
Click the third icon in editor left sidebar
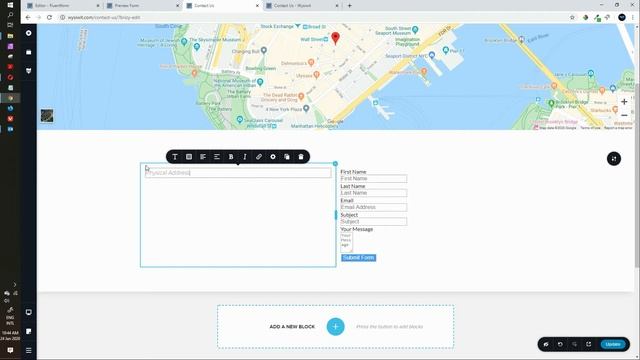[29, 71]
